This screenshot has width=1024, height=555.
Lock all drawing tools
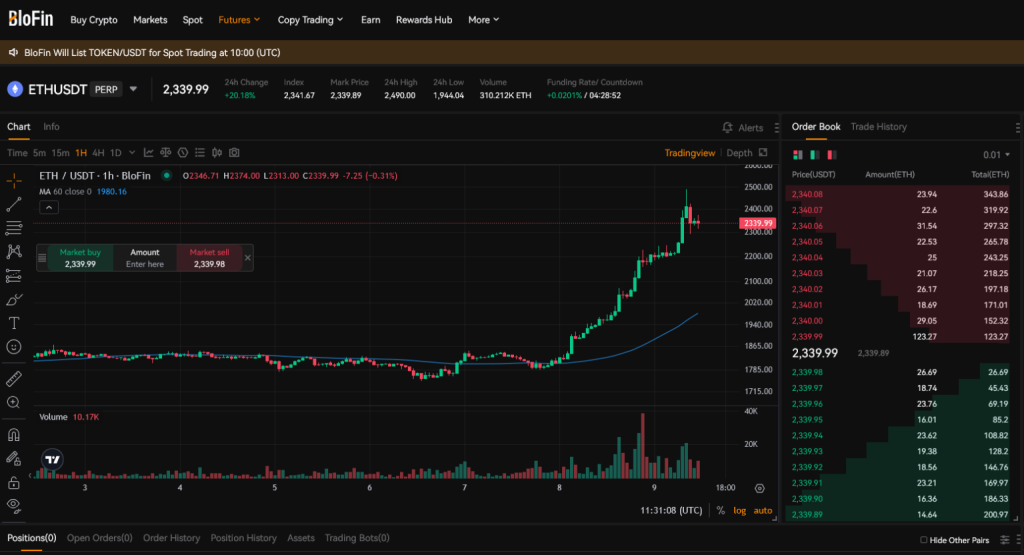pyautogui.click(x=14, y=483)
